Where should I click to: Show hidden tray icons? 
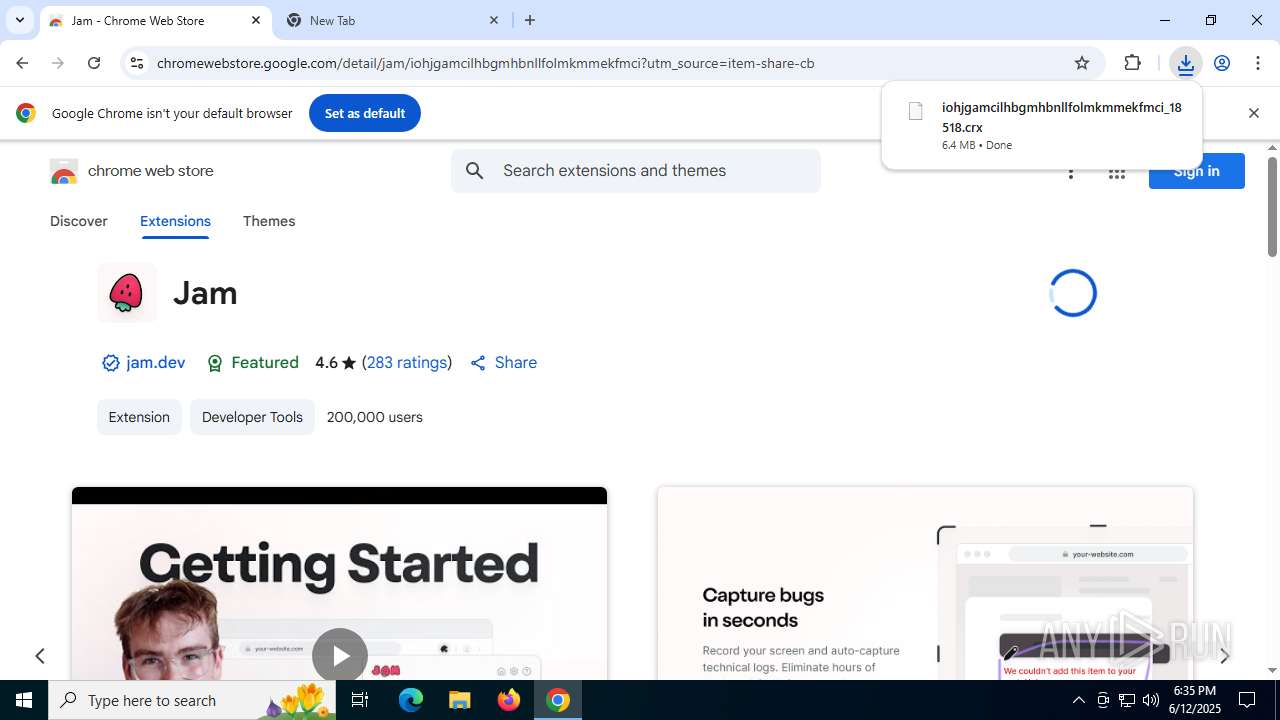[1078, 700]
